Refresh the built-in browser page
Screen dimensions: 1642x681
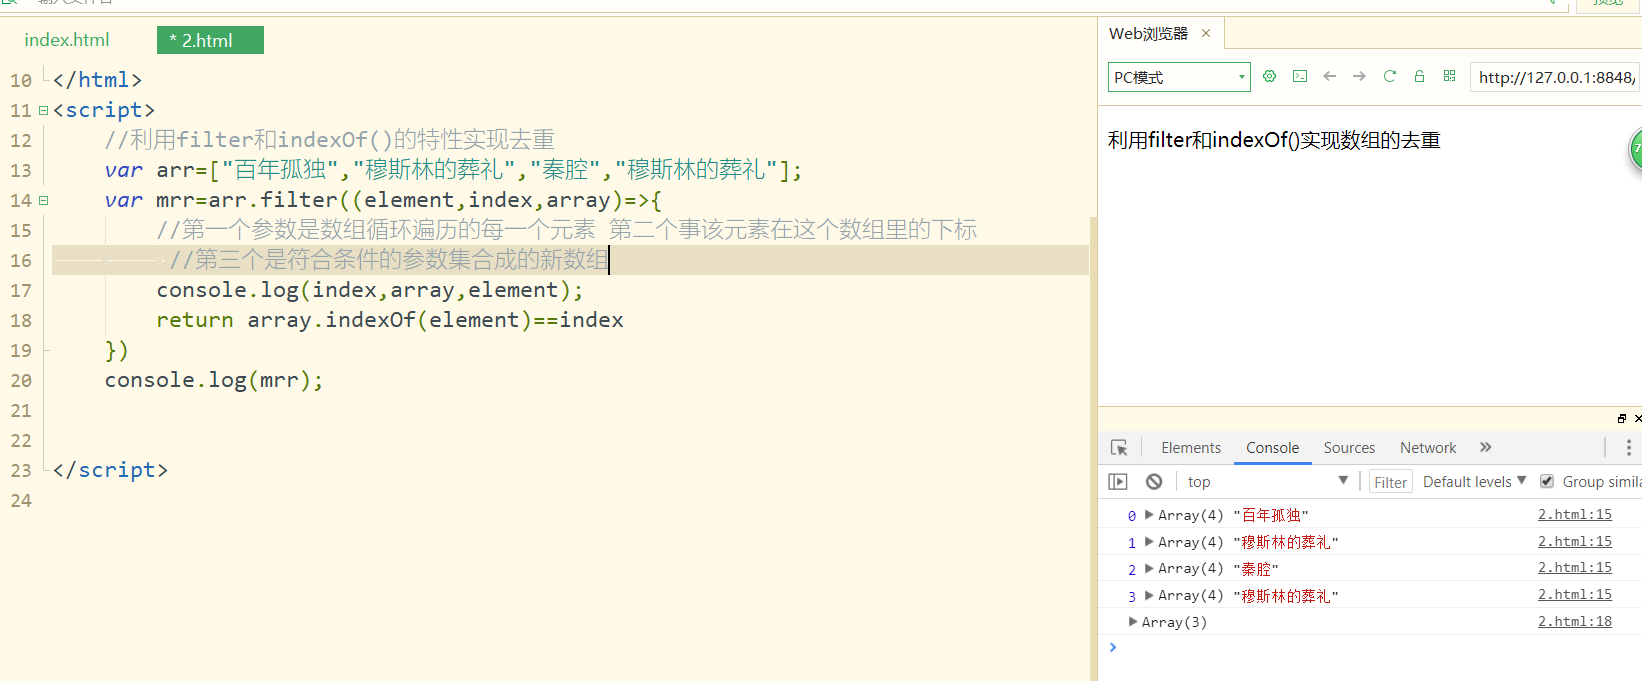tap(1389, 76)
